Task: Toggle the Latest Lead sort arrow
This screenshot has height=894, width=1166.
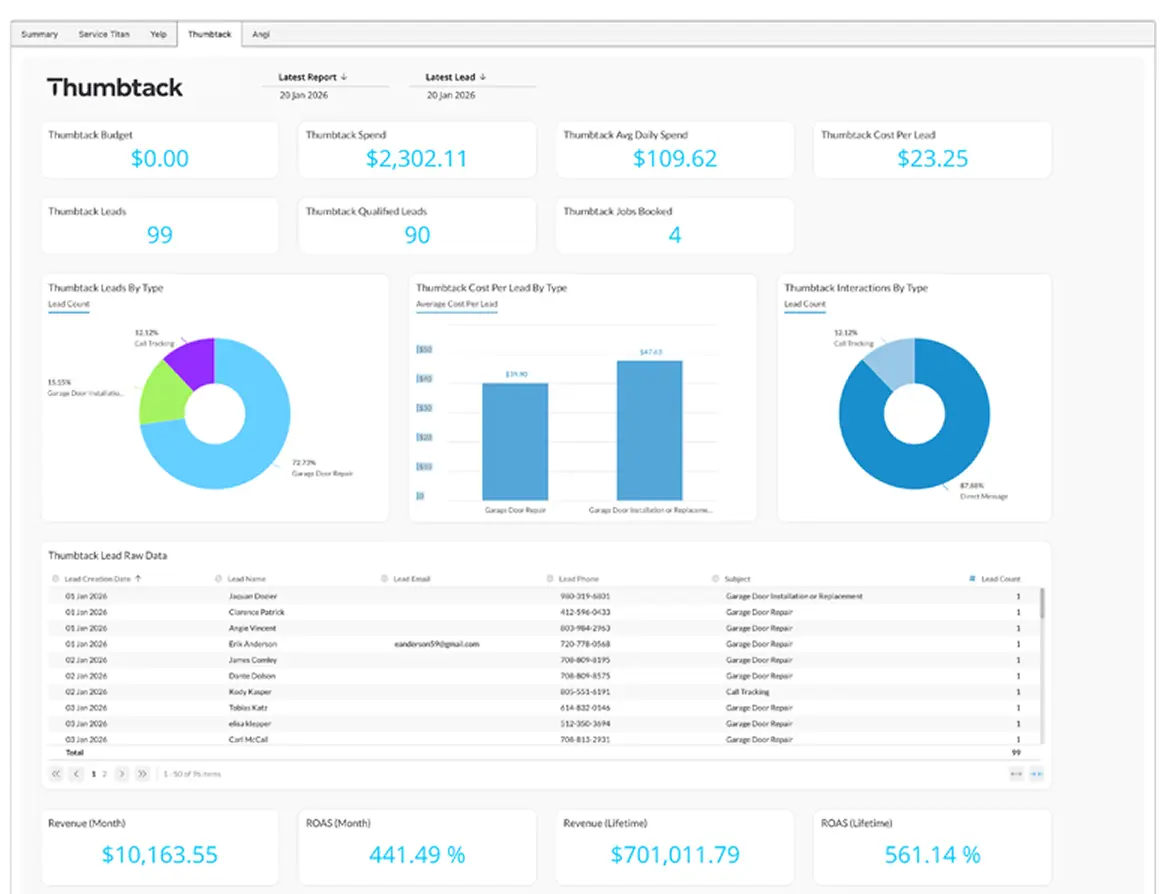Action: pyautogui.click(x=482, y=76)
